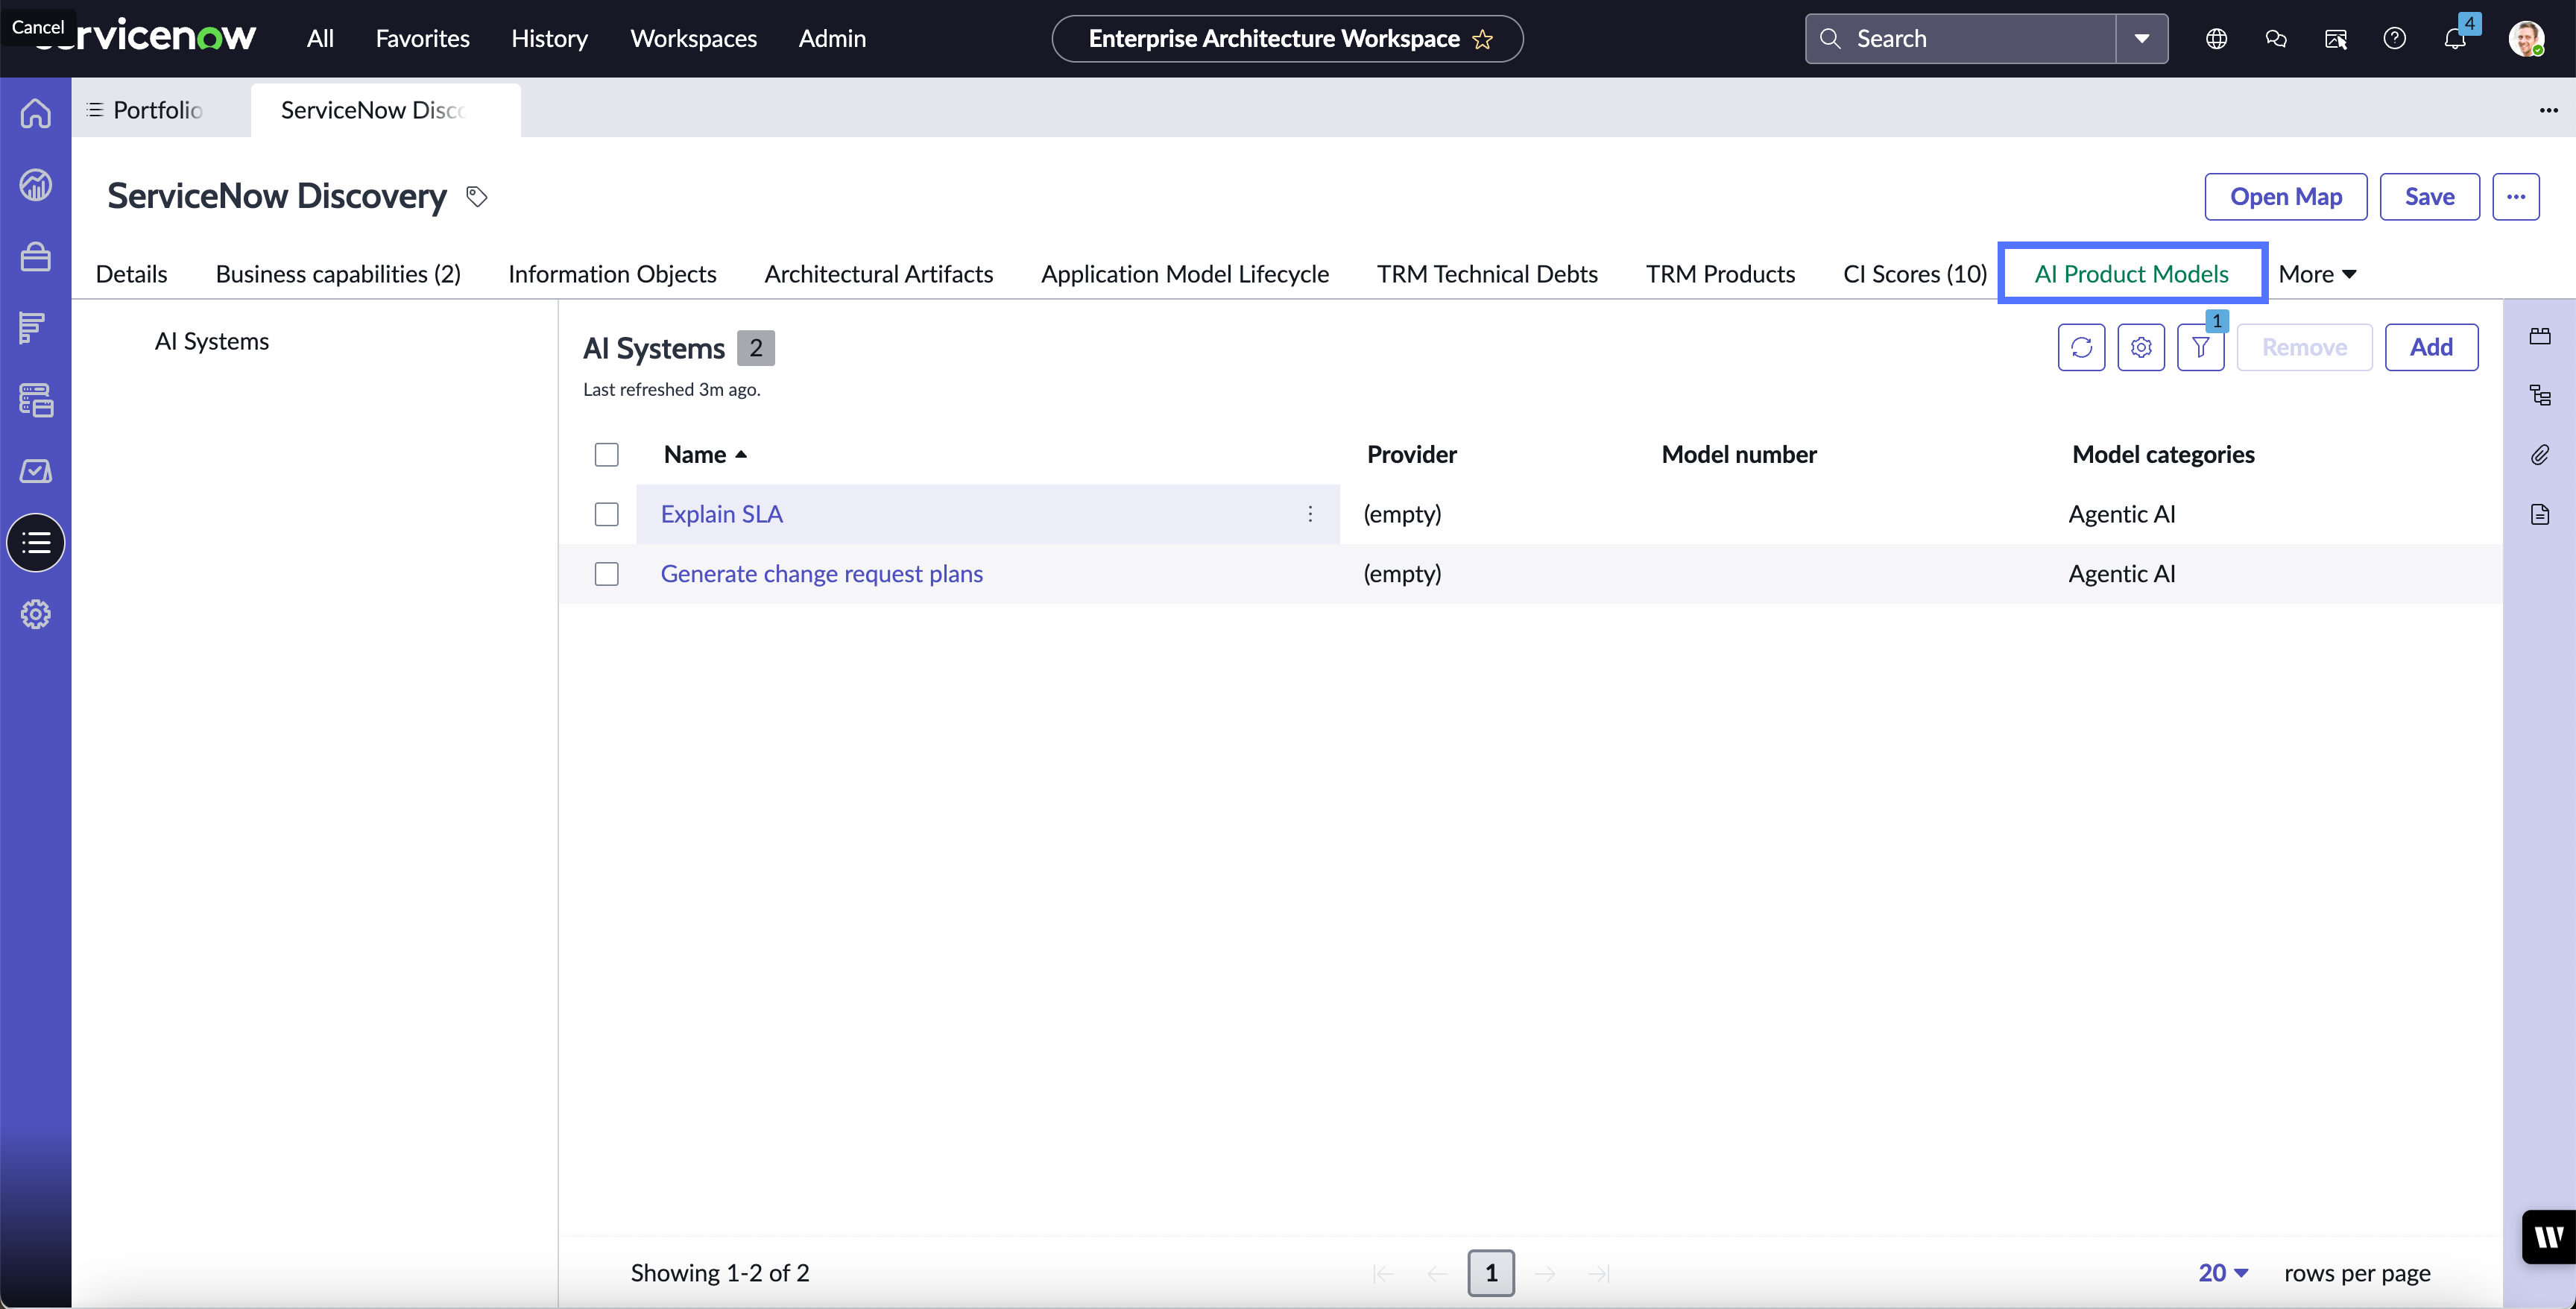The image size is (2576, 1309).
Task: Open the server records icon in sidebar
Action: coord(36,400)
